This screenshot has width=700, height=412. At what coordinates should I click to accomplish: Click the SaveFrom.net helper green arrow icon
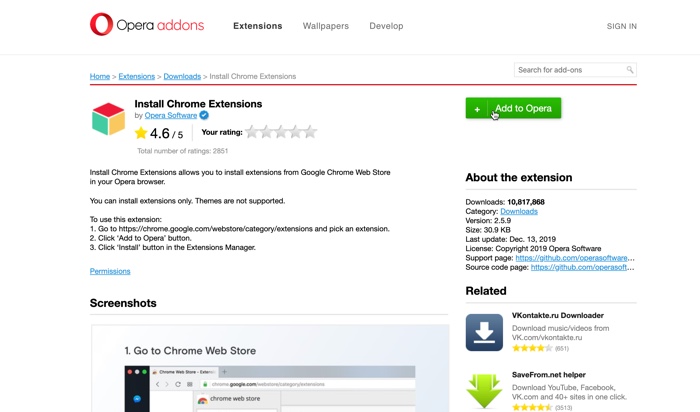484,391
